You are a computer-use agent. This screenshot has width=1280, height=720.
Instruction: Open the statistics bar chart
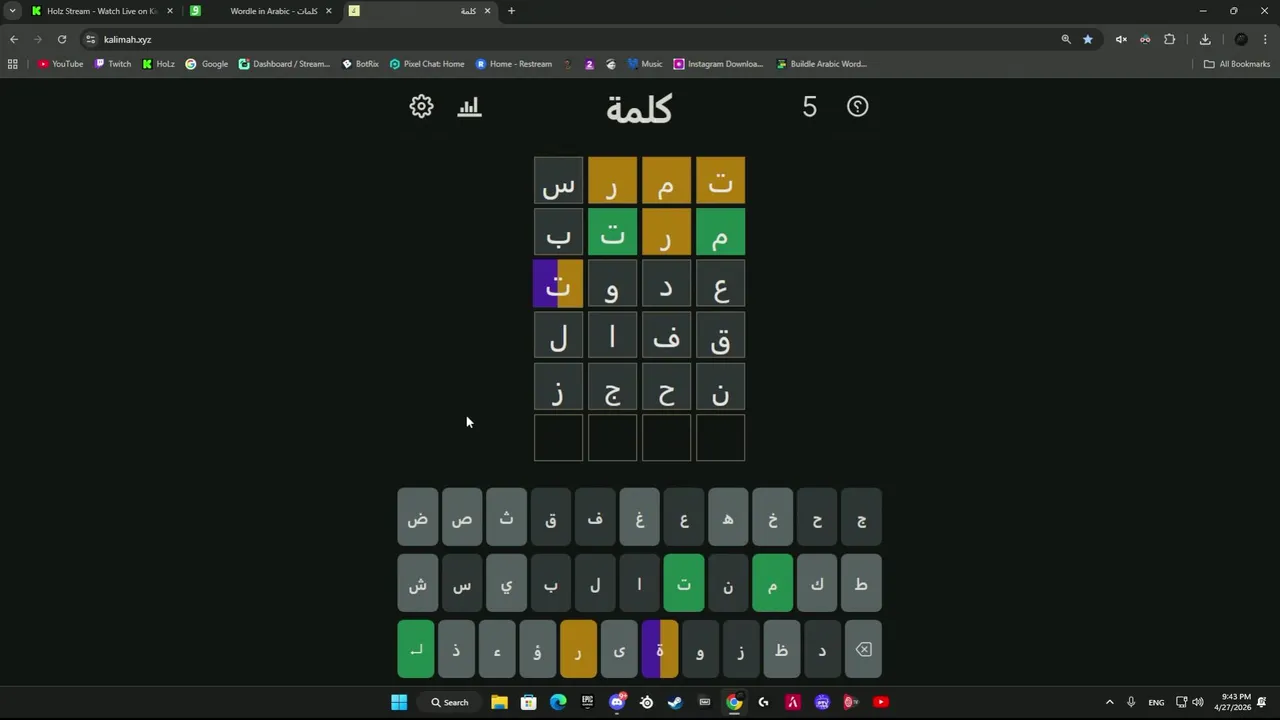click(469, 106)
